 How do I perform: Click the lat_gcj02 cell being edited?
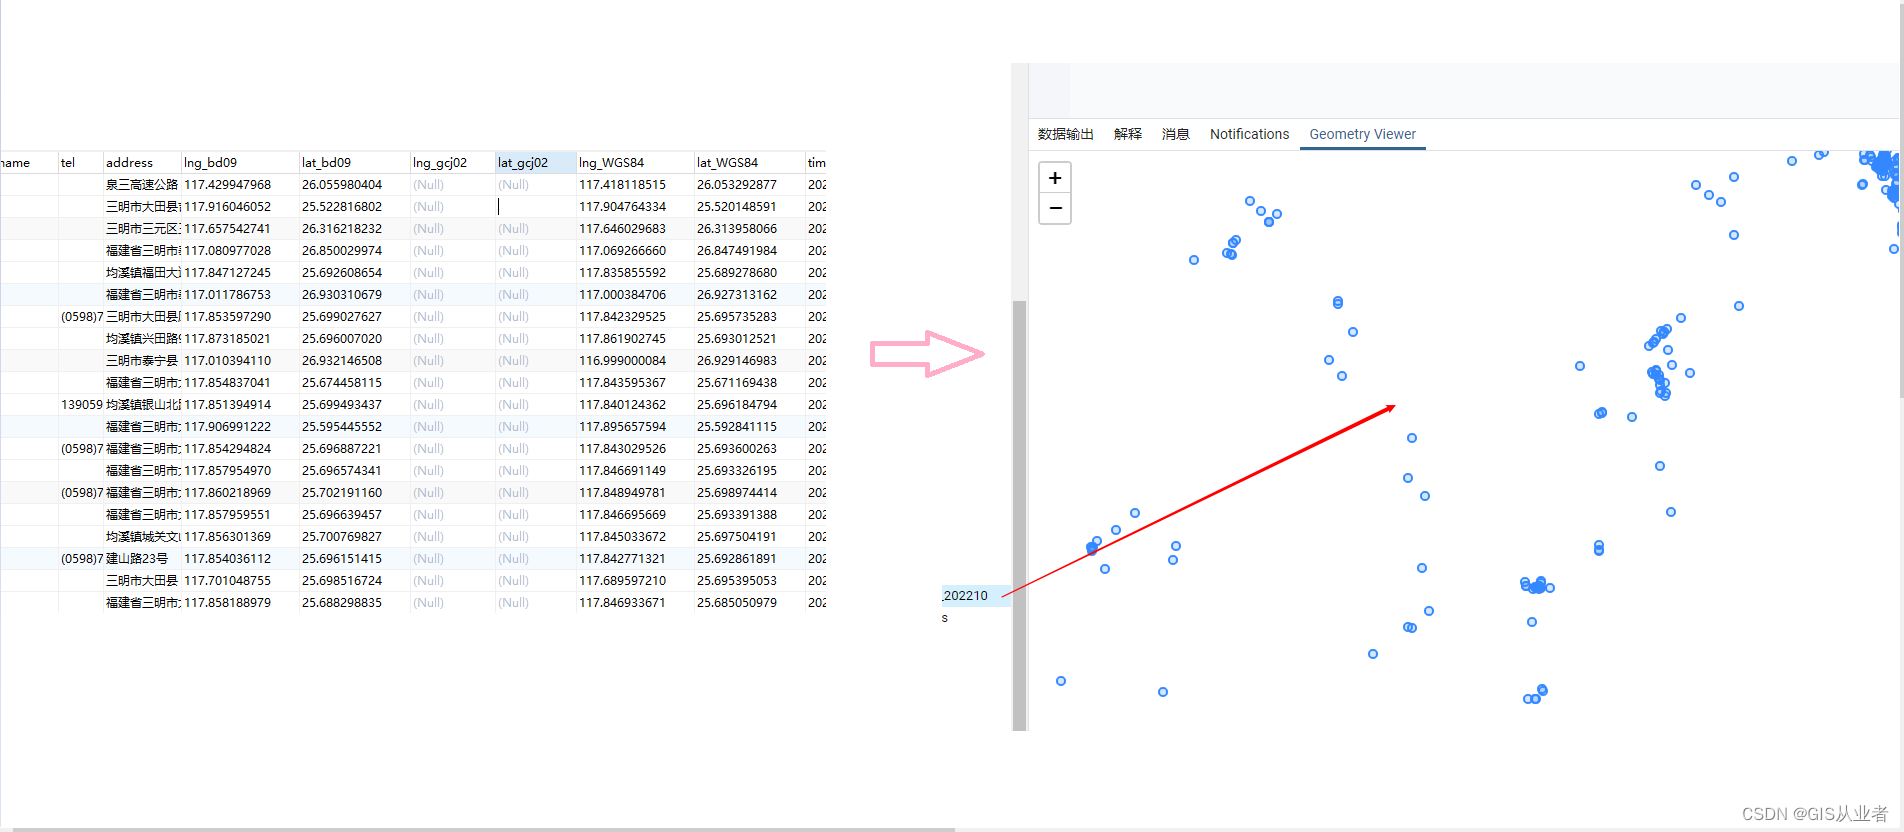coord(536,207)
